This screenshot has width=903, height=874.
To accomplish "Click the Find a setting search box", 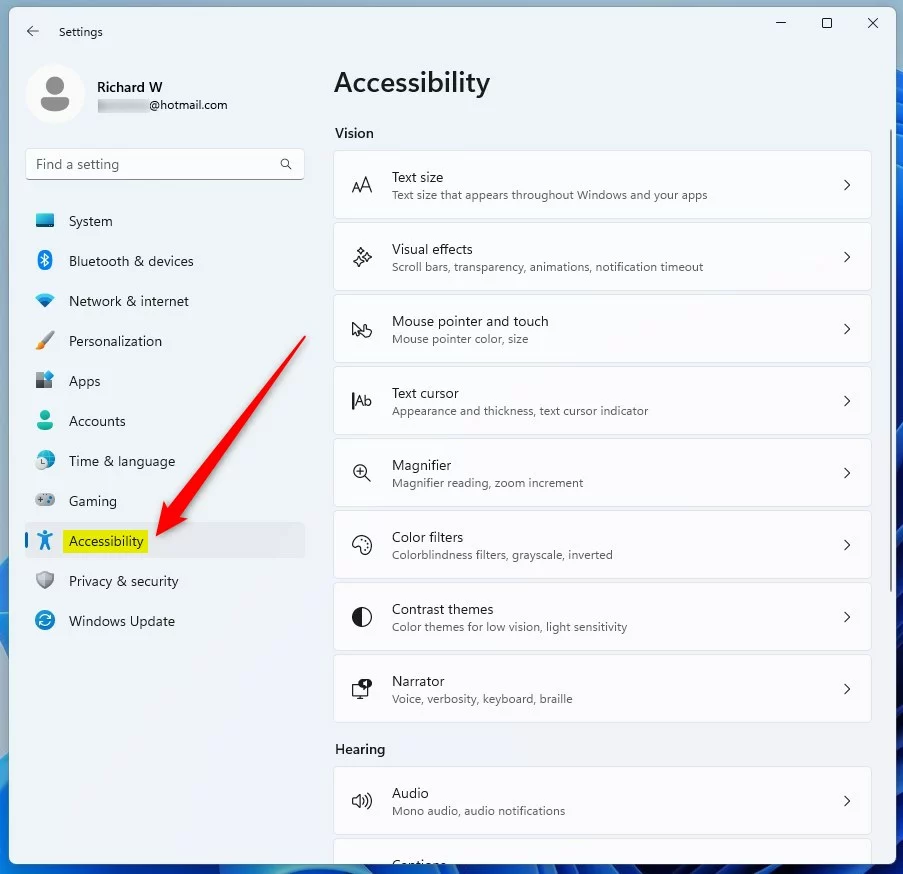I will click(x=165, y=164).
